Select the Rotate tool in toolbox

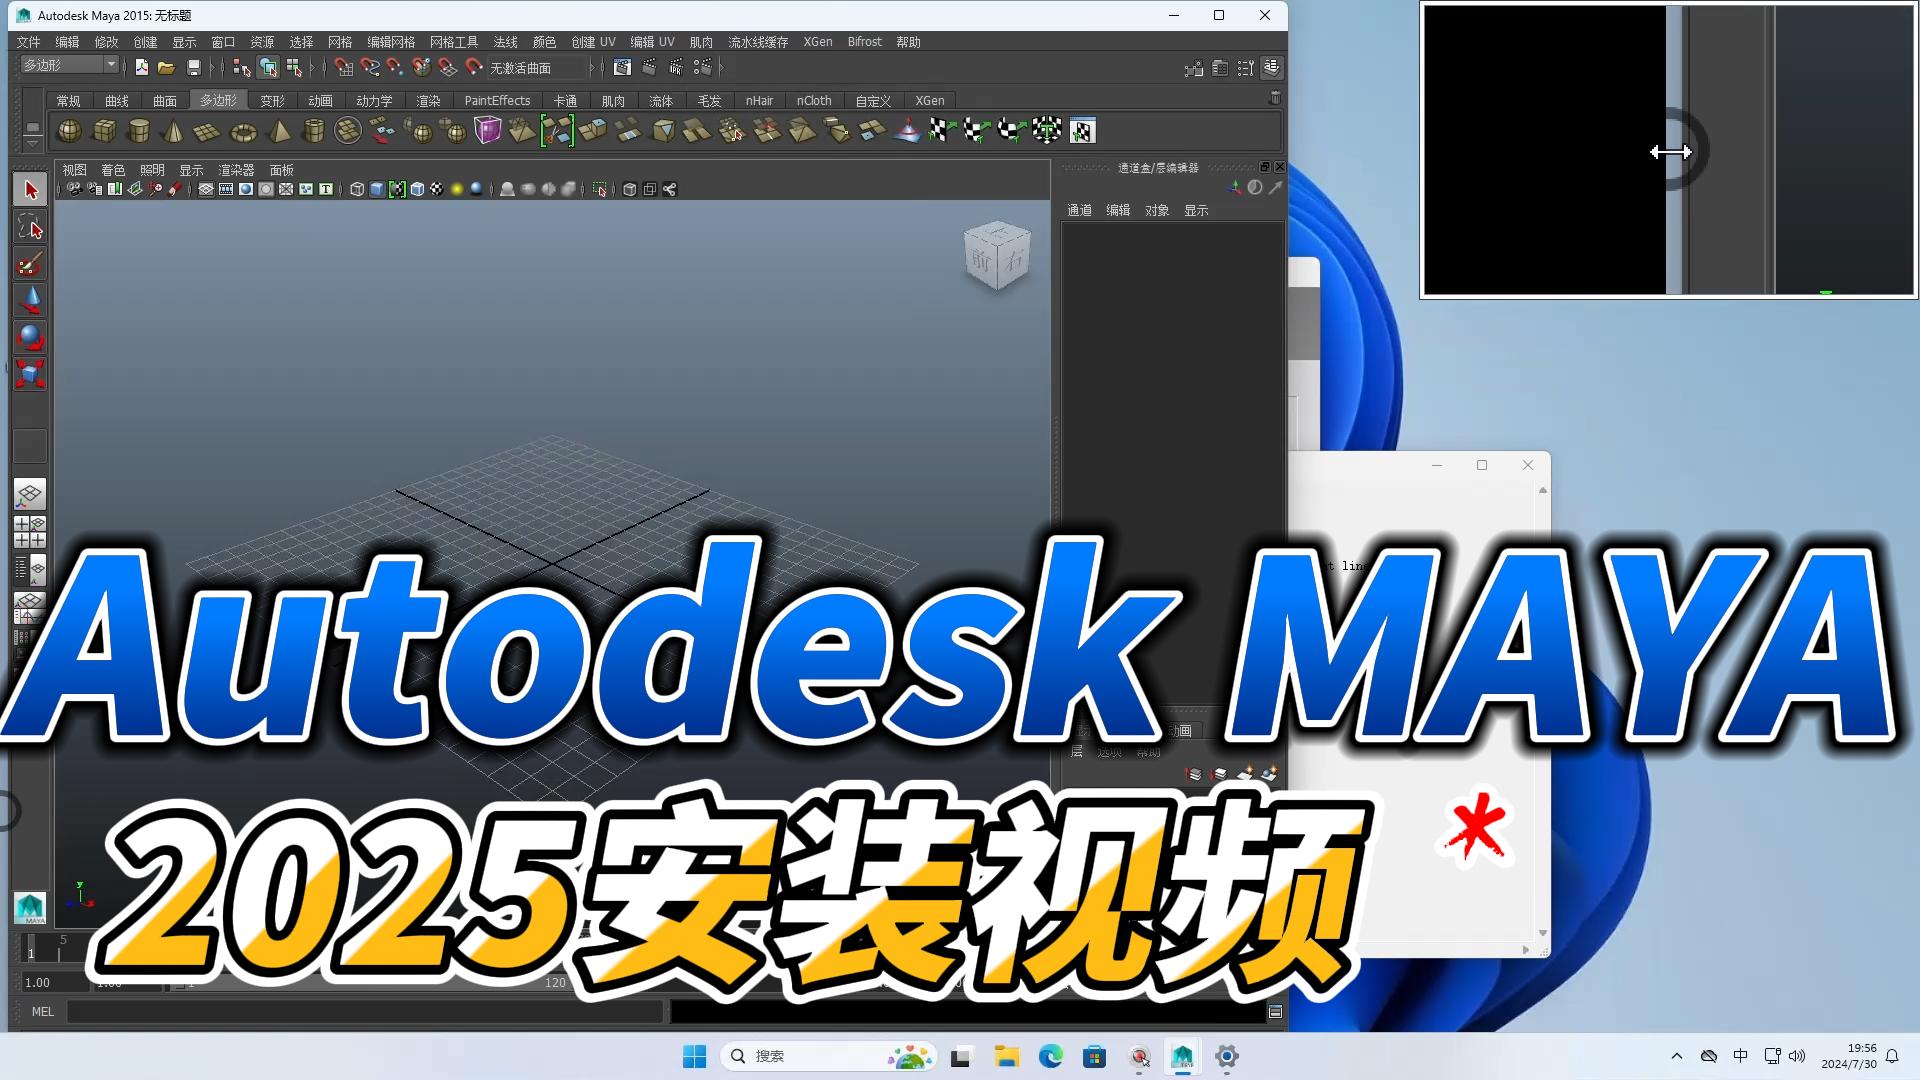coord(30,337)
